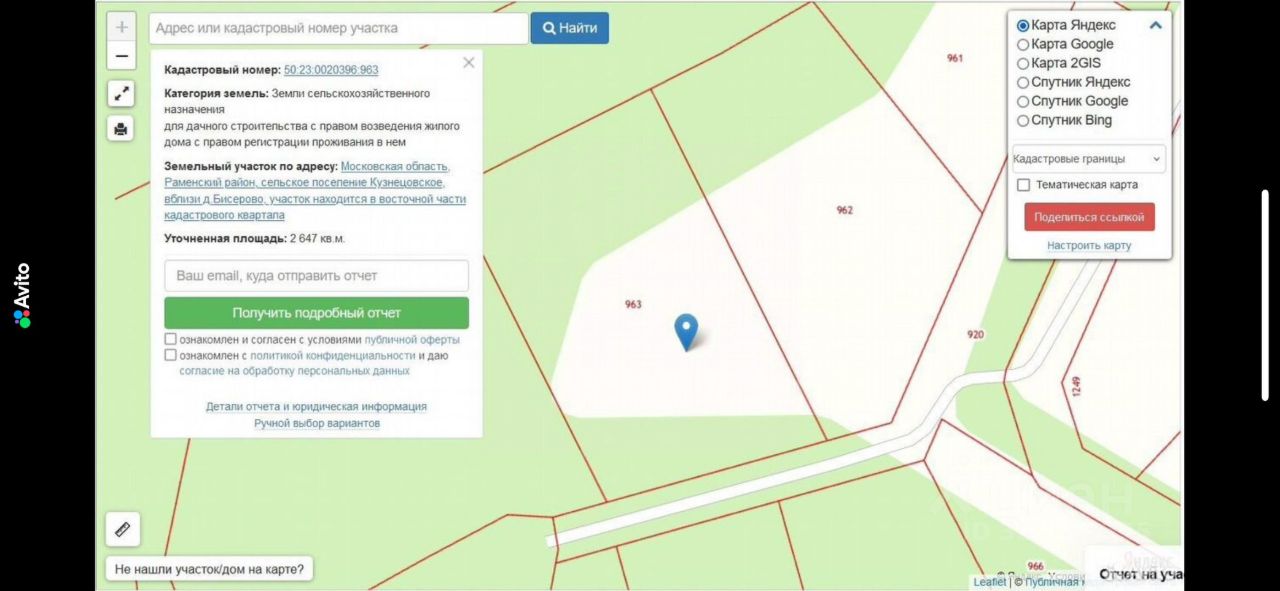Viewport: 1280px width, 591px height.
Task: Zoom out the map with minus button
Action: coord(121,56)
